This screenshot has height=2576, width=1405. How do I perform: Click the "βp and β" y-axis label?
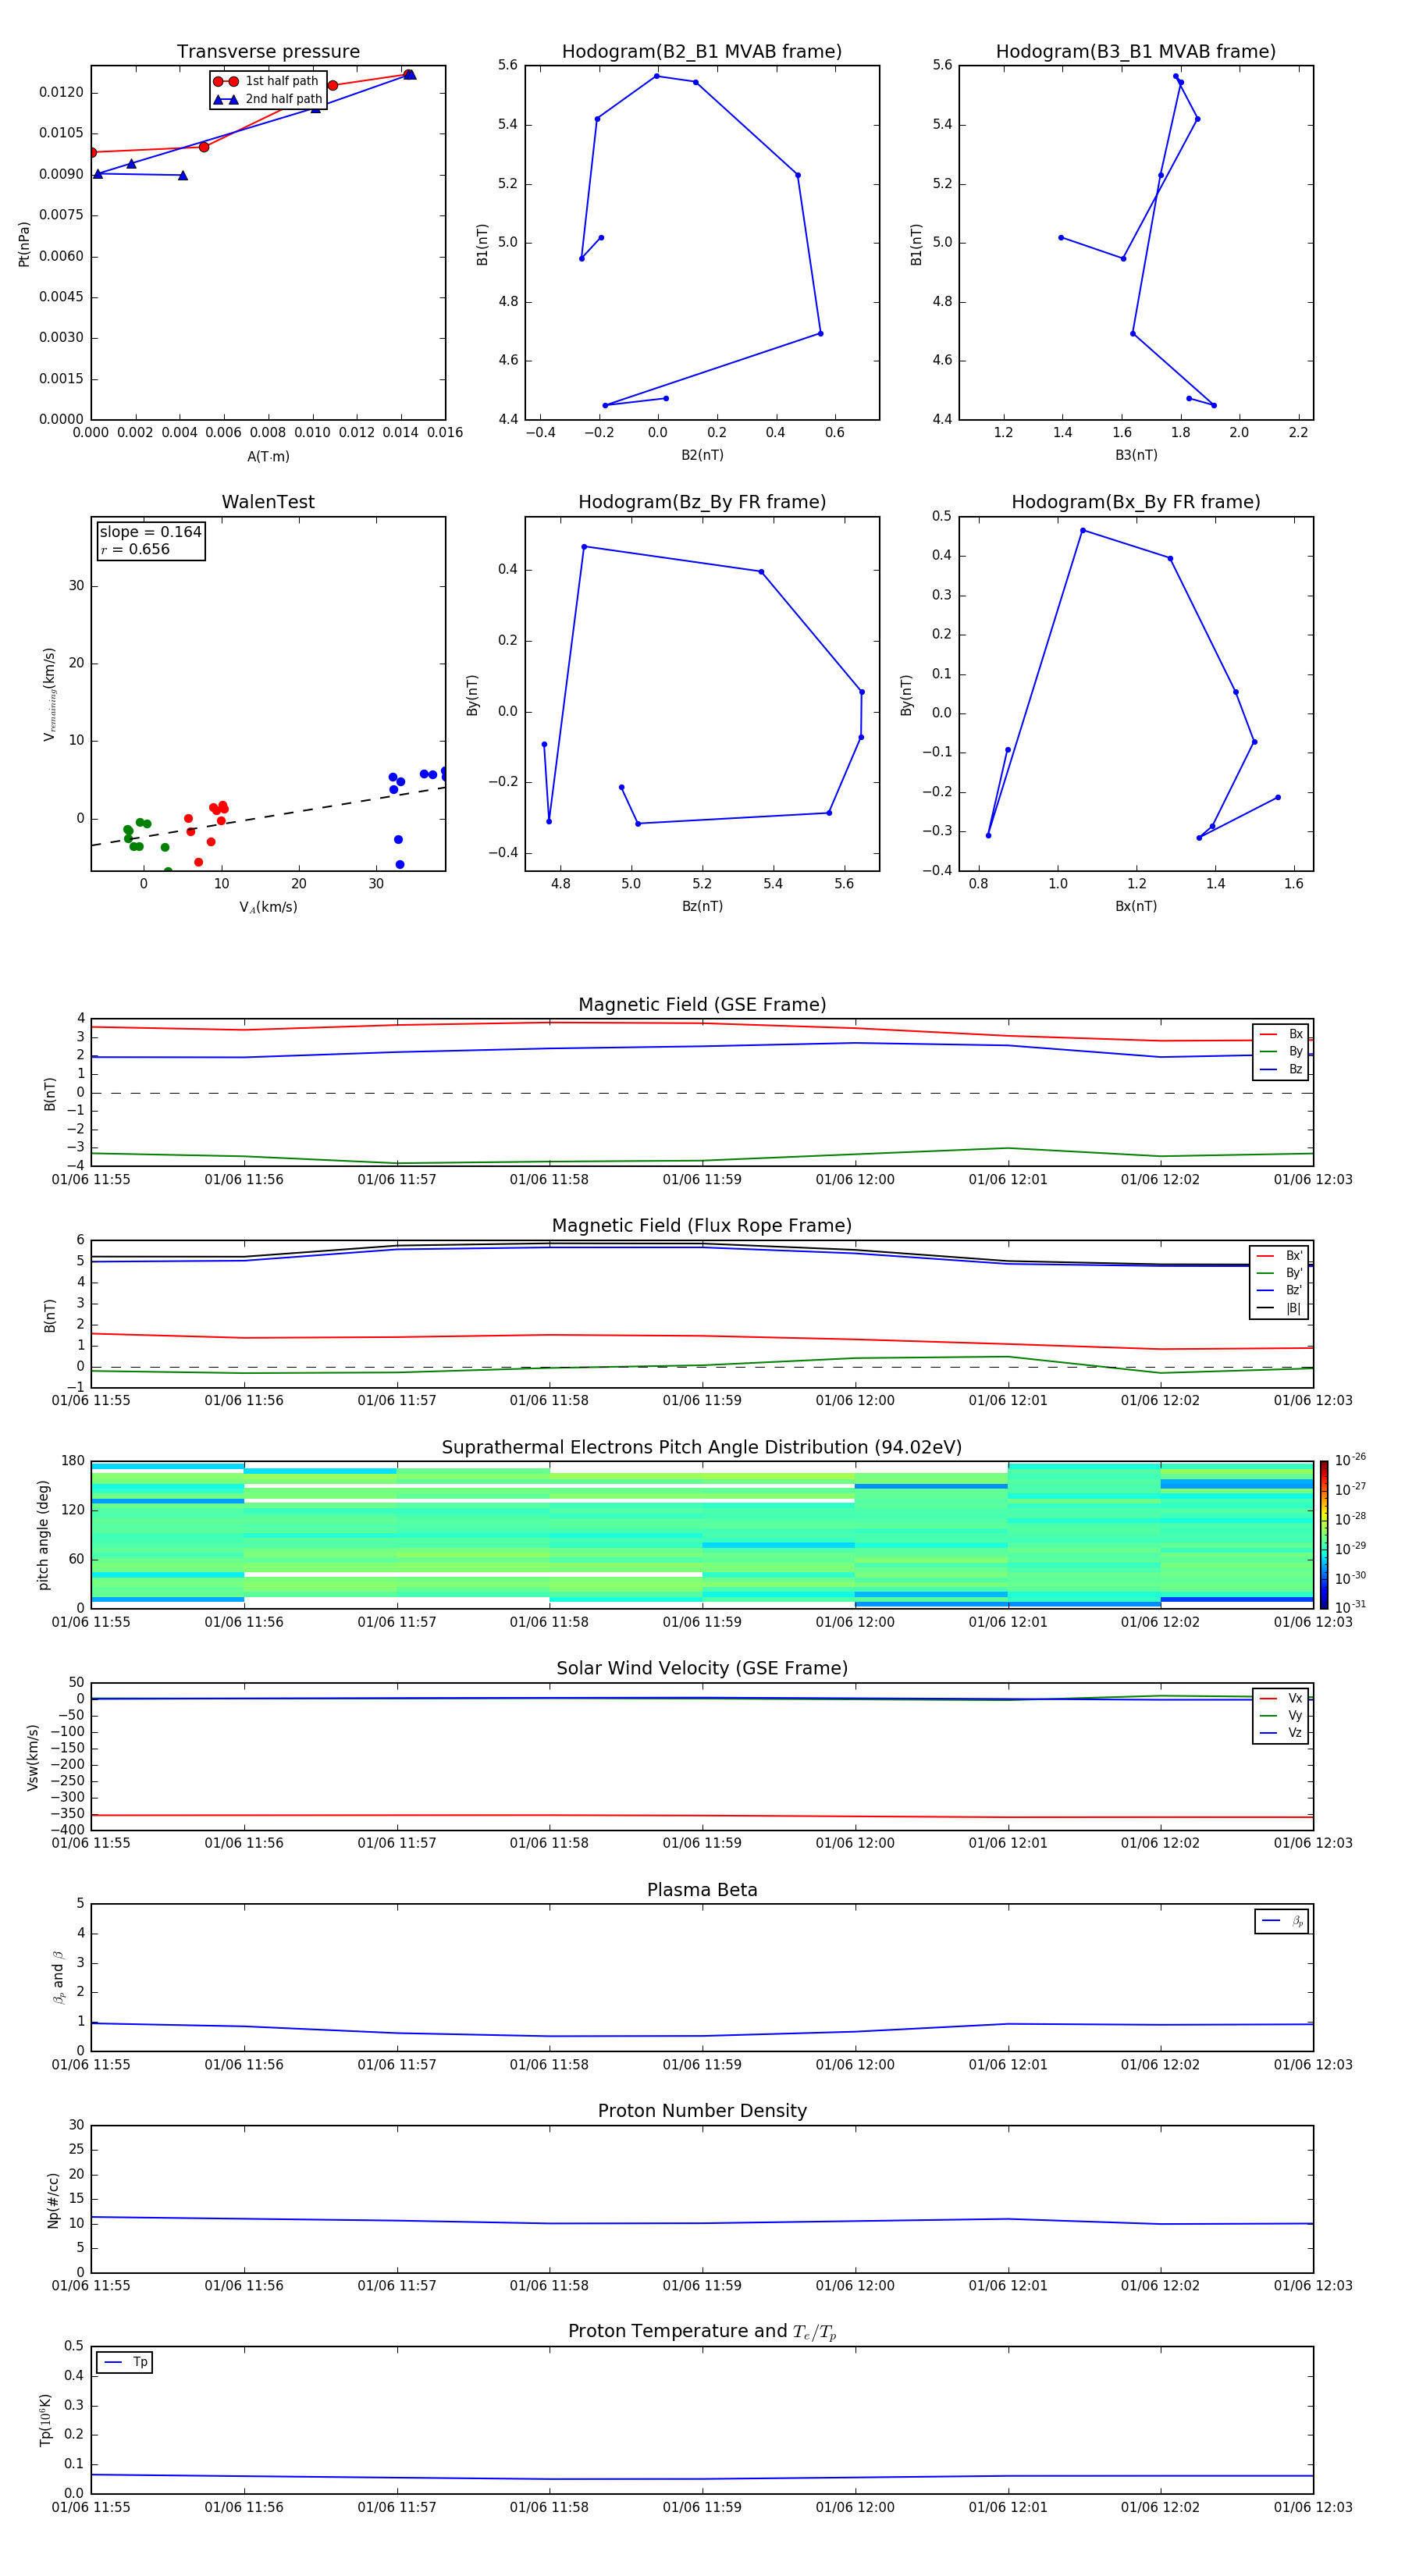[59, 1978]
